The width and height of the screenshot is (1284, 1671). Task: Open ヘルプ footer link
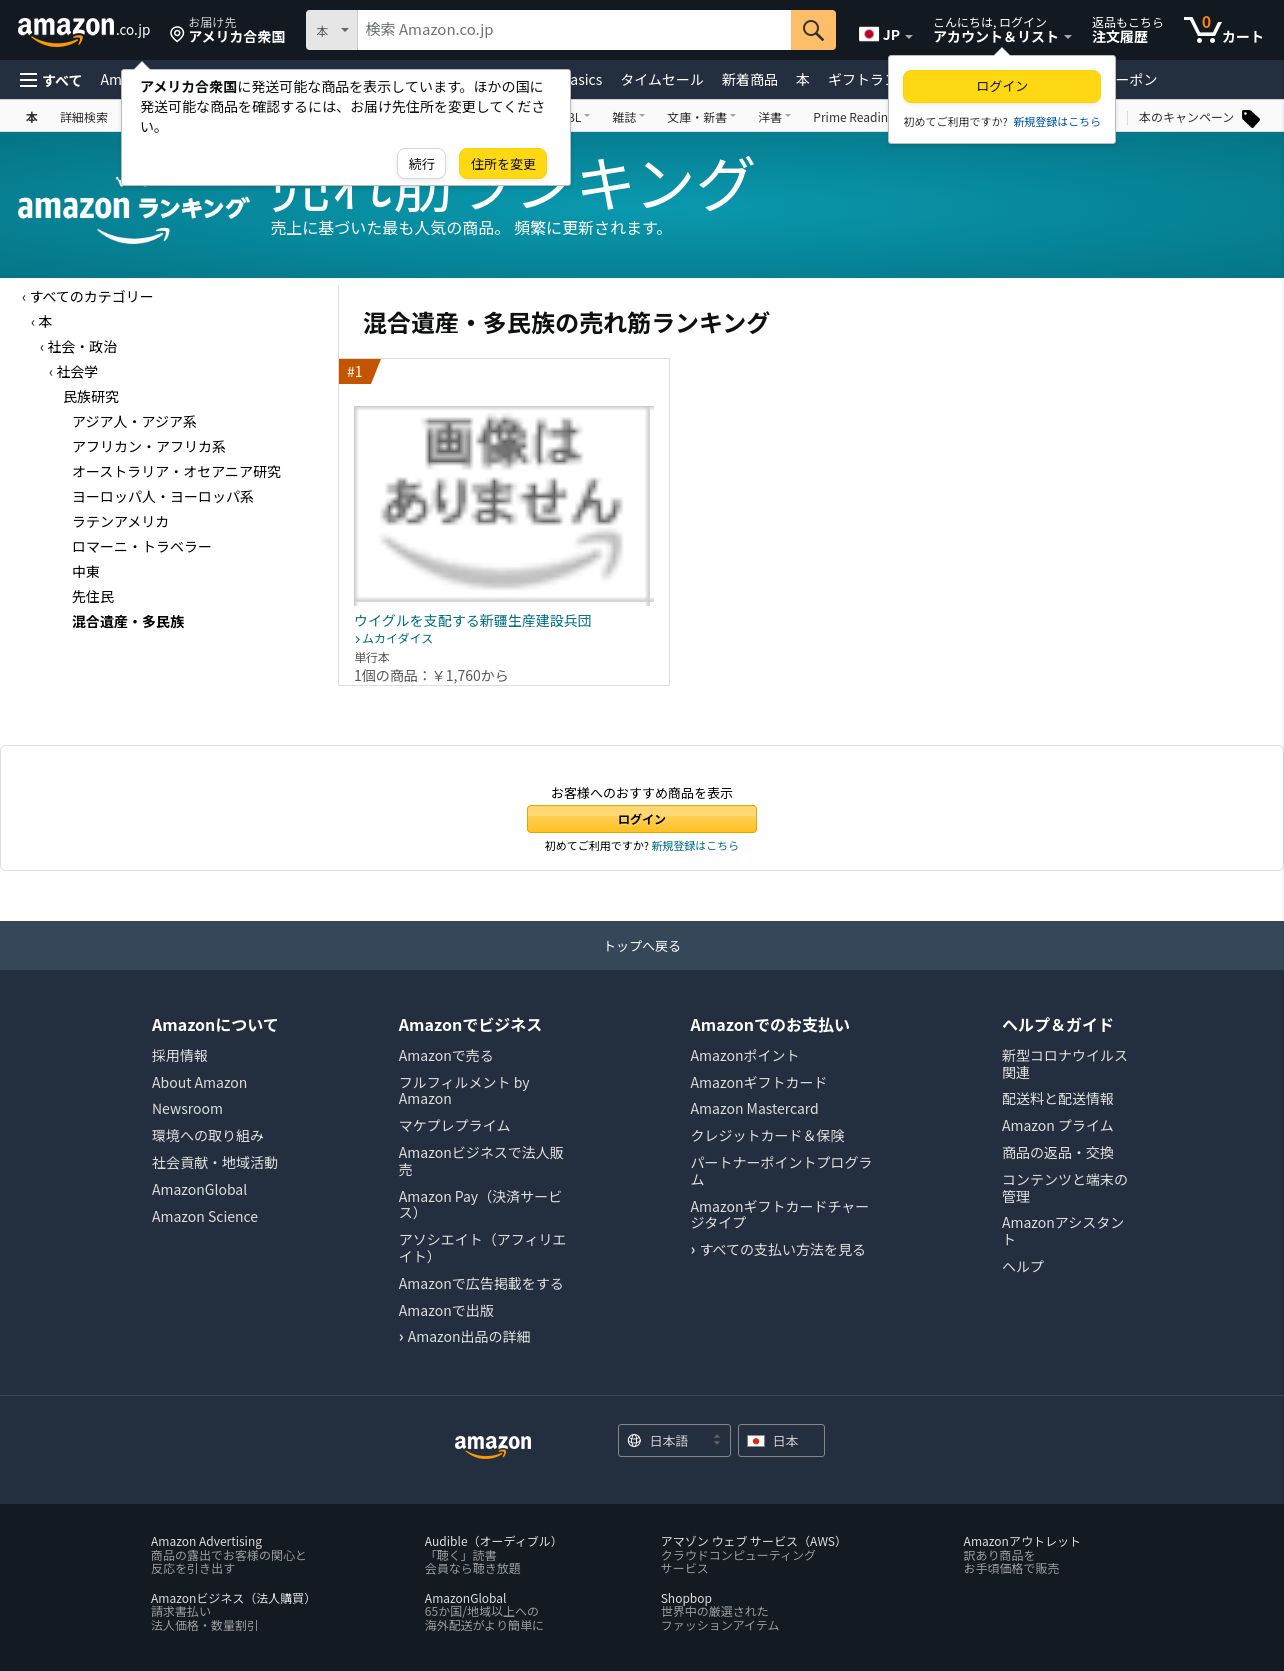tap(1023, 1267)
